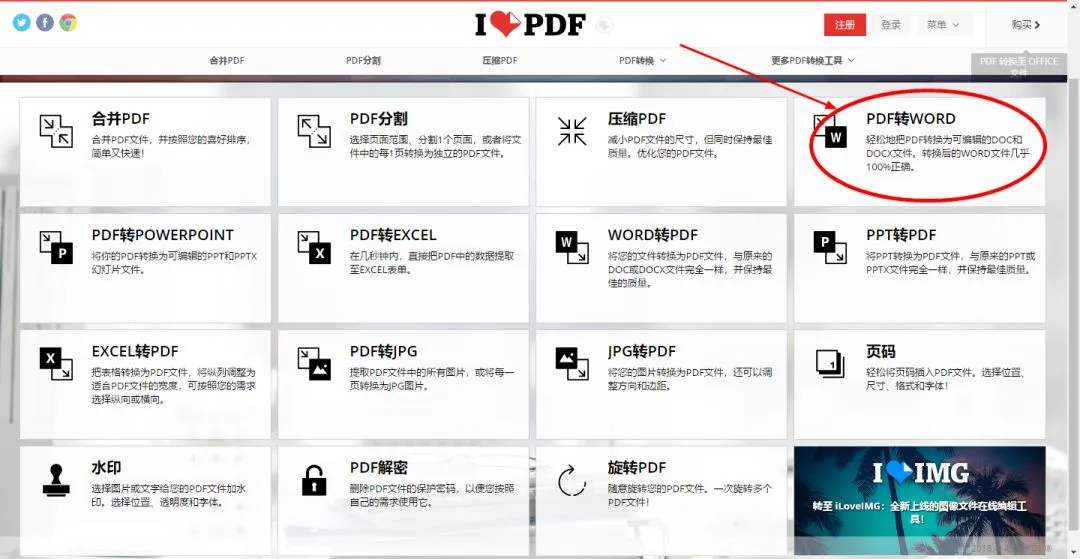Image resolution: width=1080 pixels, height=559 pixels.
Task: Open the iLoveIMG promotional banner
Action: (920, 500)
